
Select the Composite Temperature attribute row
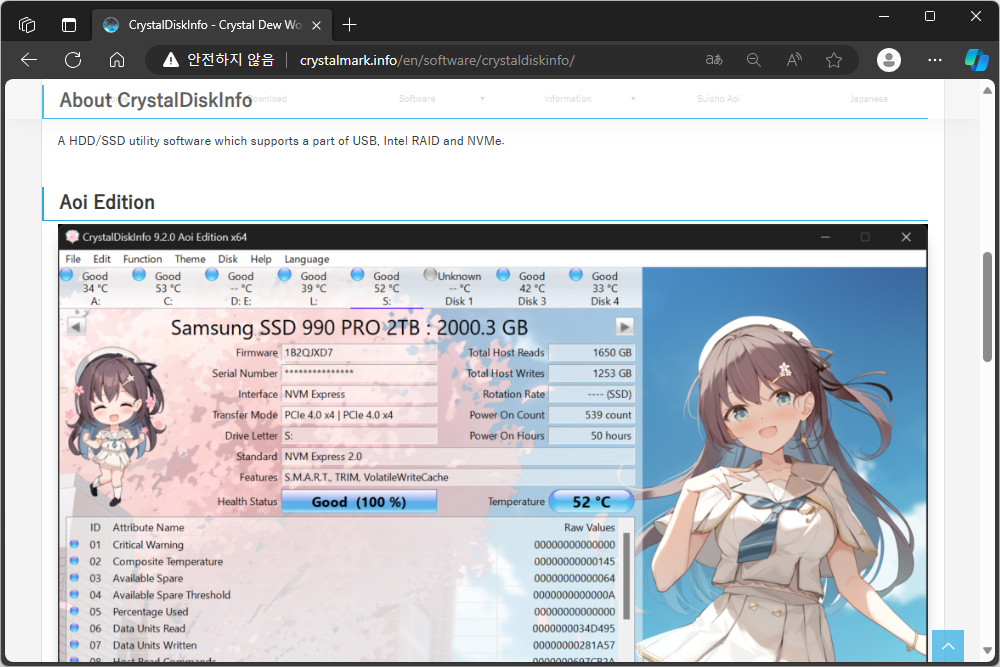coord(343,561)
